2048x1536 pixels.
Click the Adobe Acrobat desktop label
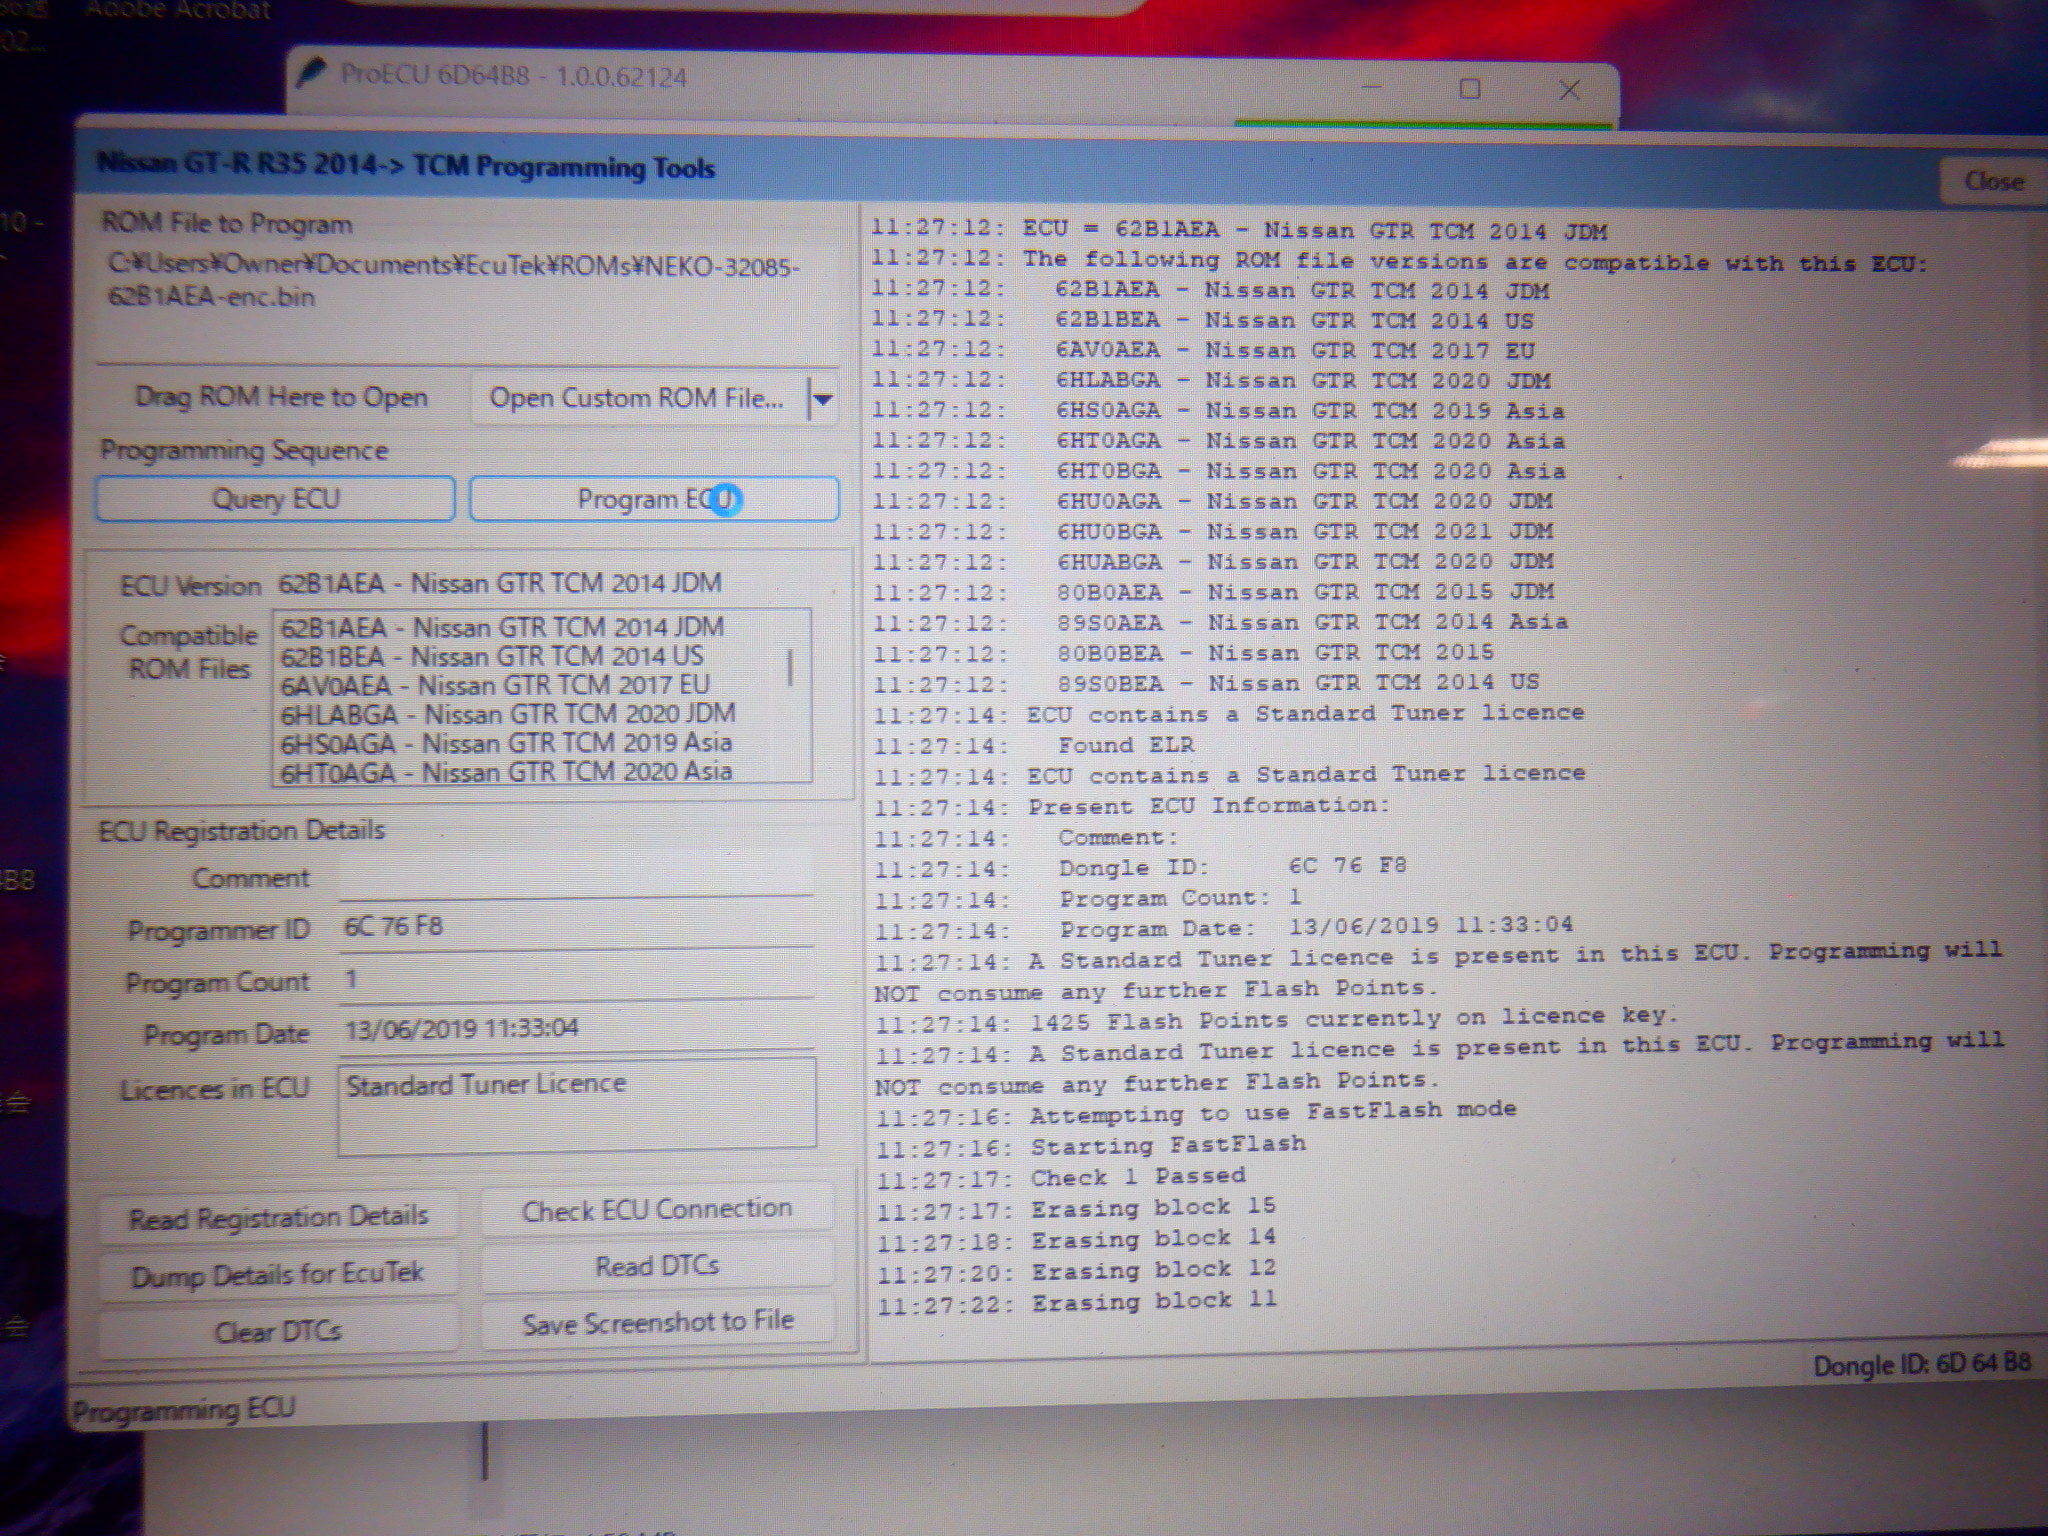(178, 11)
